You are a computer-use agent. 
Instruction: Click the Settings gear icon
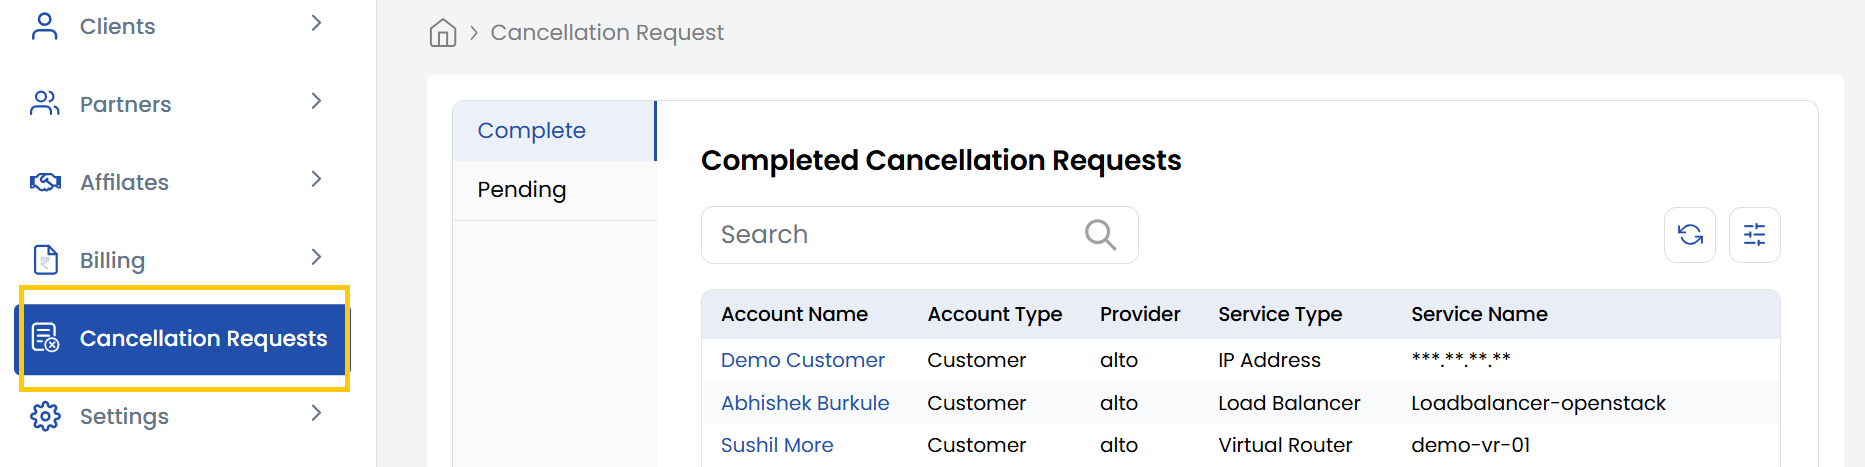pyautogui.click(x=45, y=416)
